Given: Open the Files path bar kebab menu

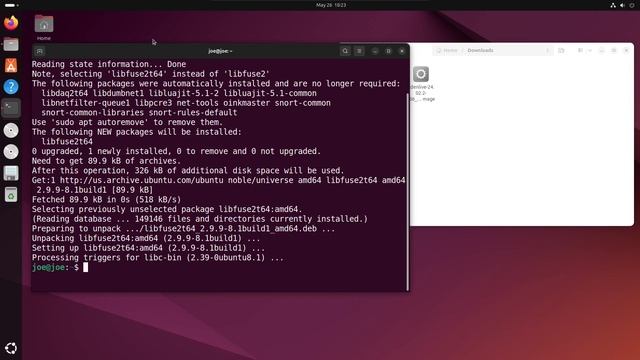Looking at the screenshot, I should [x=547, y=51].
